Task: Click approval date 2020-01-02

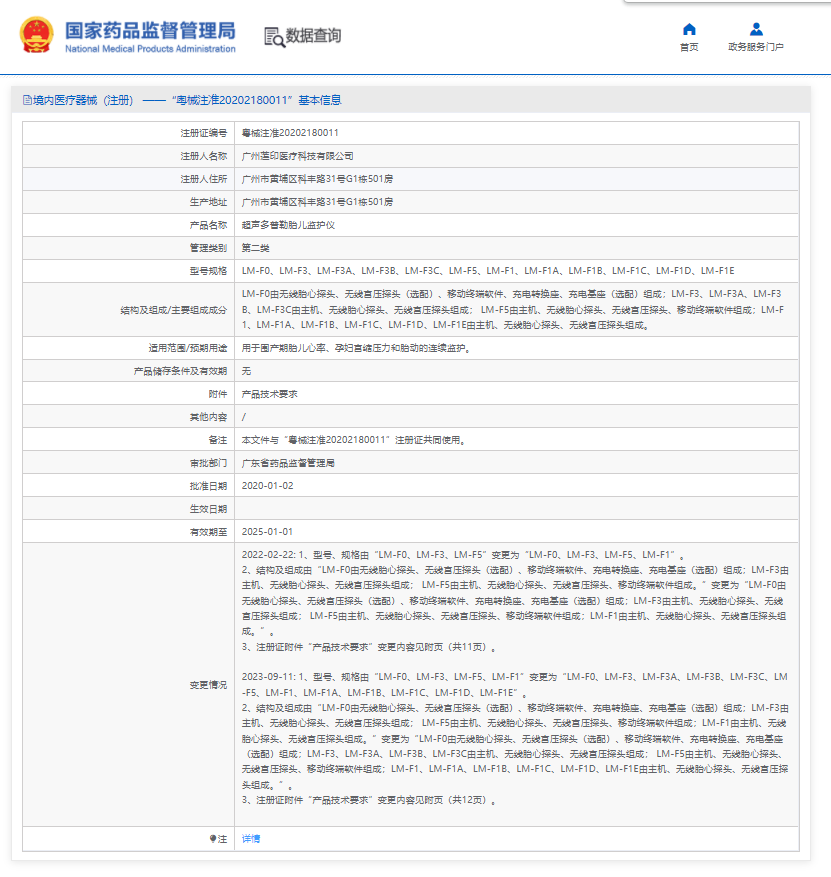Action: pos(267,486)
